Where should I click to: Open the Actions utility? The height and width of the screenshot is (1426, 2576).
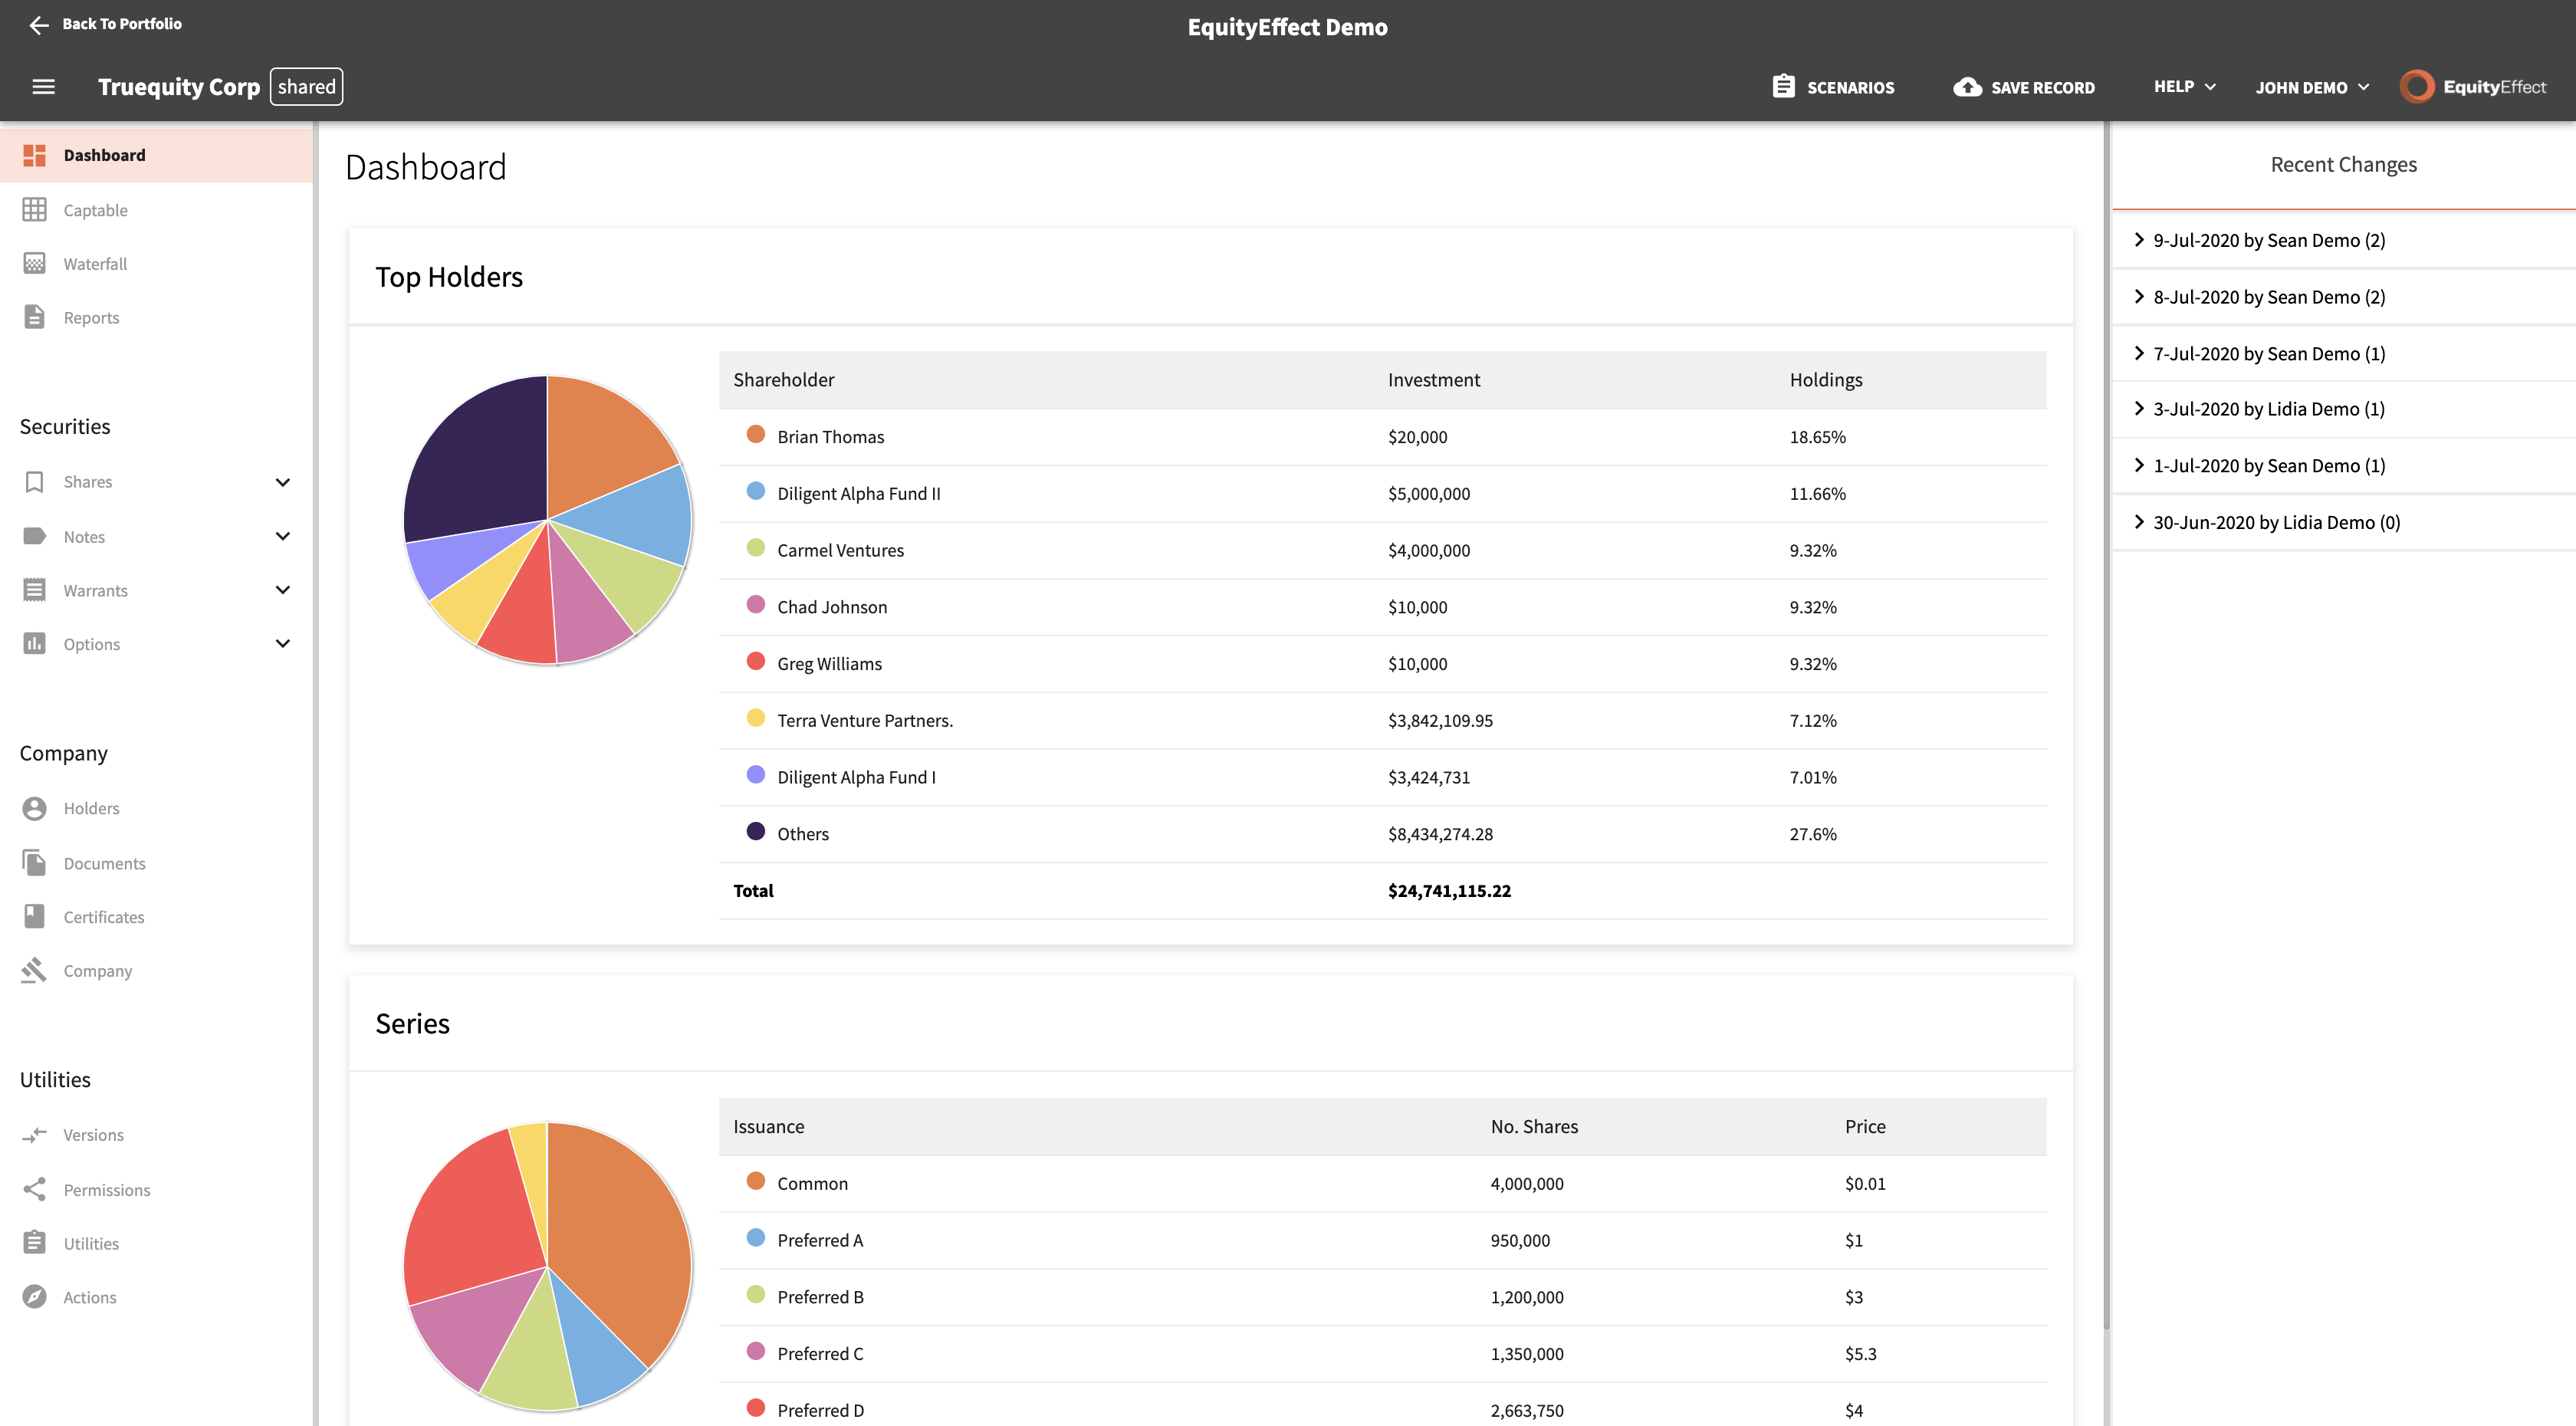pyautogui.click(x=89, y=1296)
